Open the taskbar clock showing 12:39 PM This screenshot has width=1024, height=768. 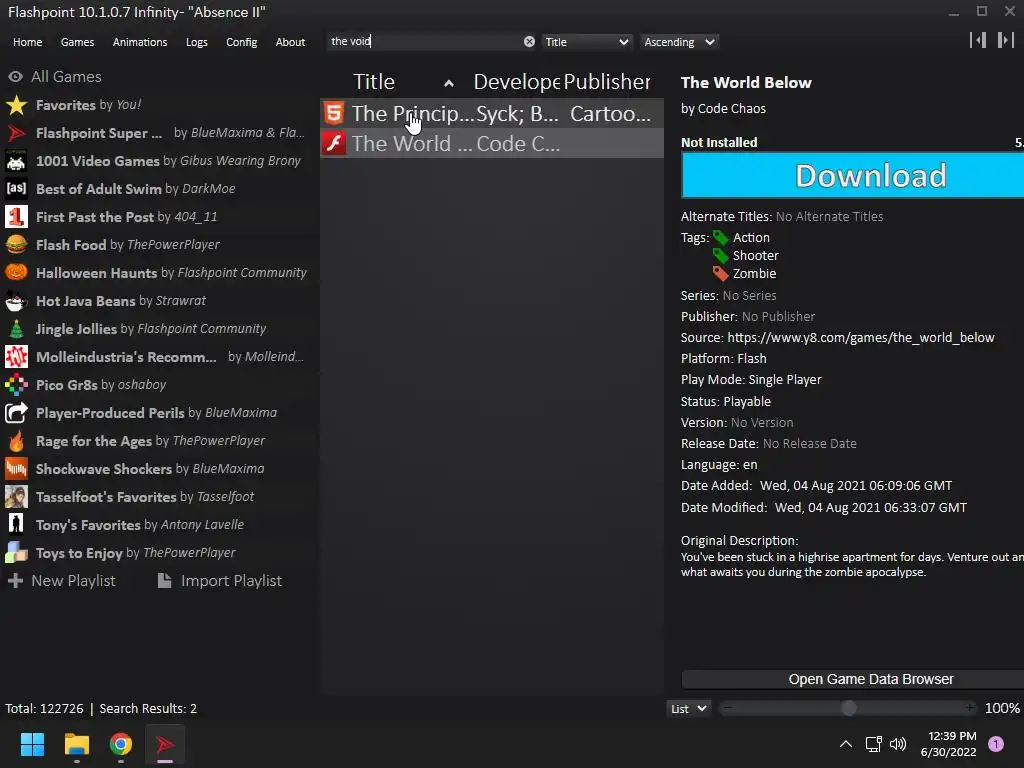948,744
